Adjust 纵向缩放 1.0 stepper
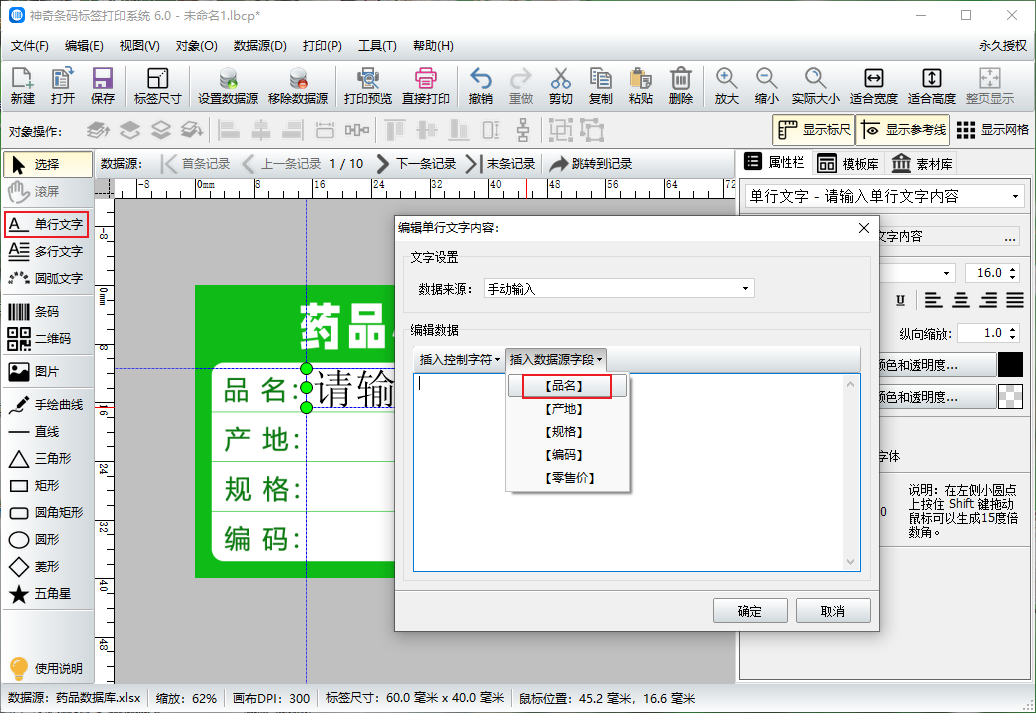Image resolution: width=1036 pixels, height=713 pixels. pos(1013,333)
